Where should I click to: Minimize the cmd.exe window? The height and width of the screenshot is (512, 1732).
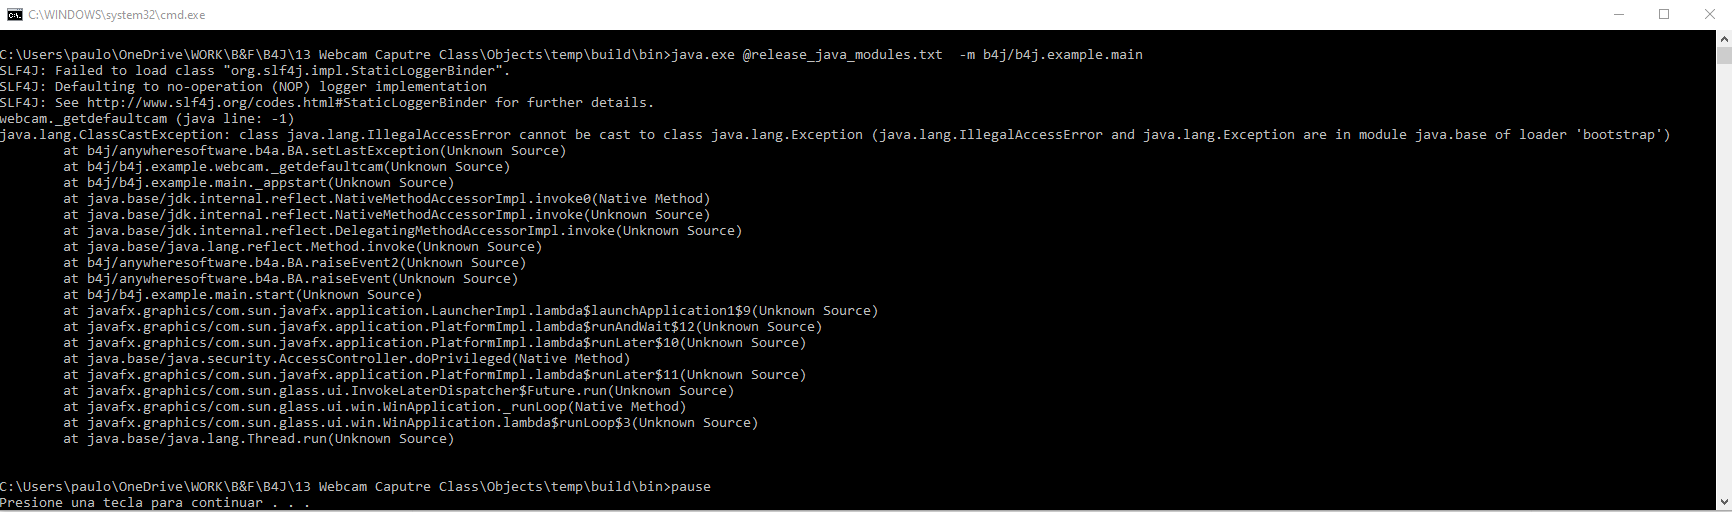1619,15
